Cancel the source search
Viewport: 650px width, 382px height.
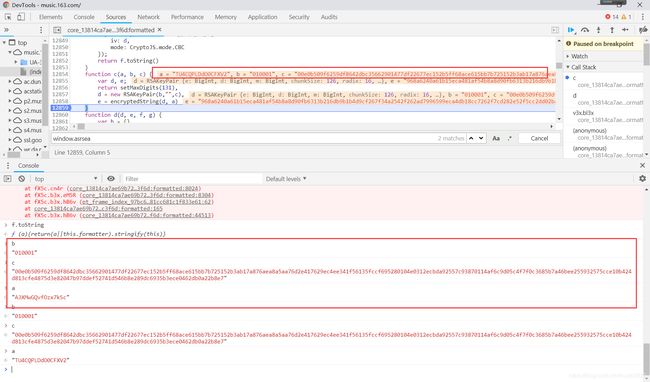(539, 138)
